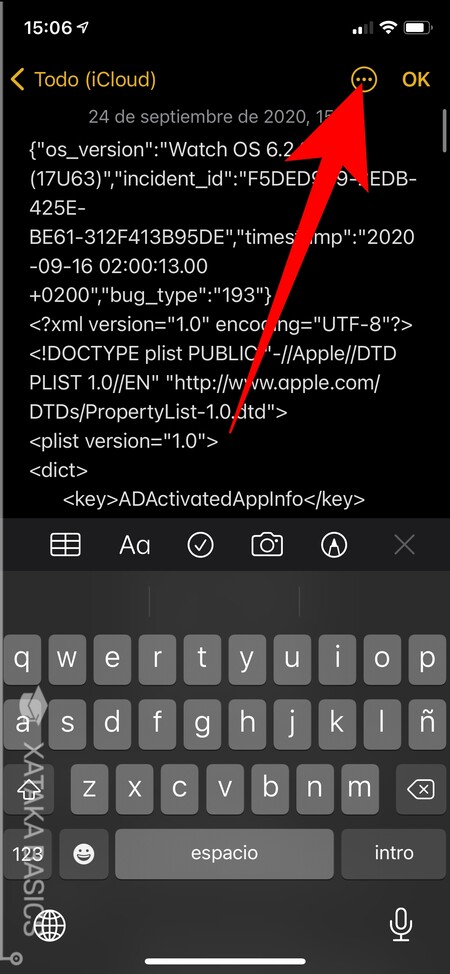Start drawing with the markup pen icon
This screenshot has height=974, width=450.
coord(334,545)
